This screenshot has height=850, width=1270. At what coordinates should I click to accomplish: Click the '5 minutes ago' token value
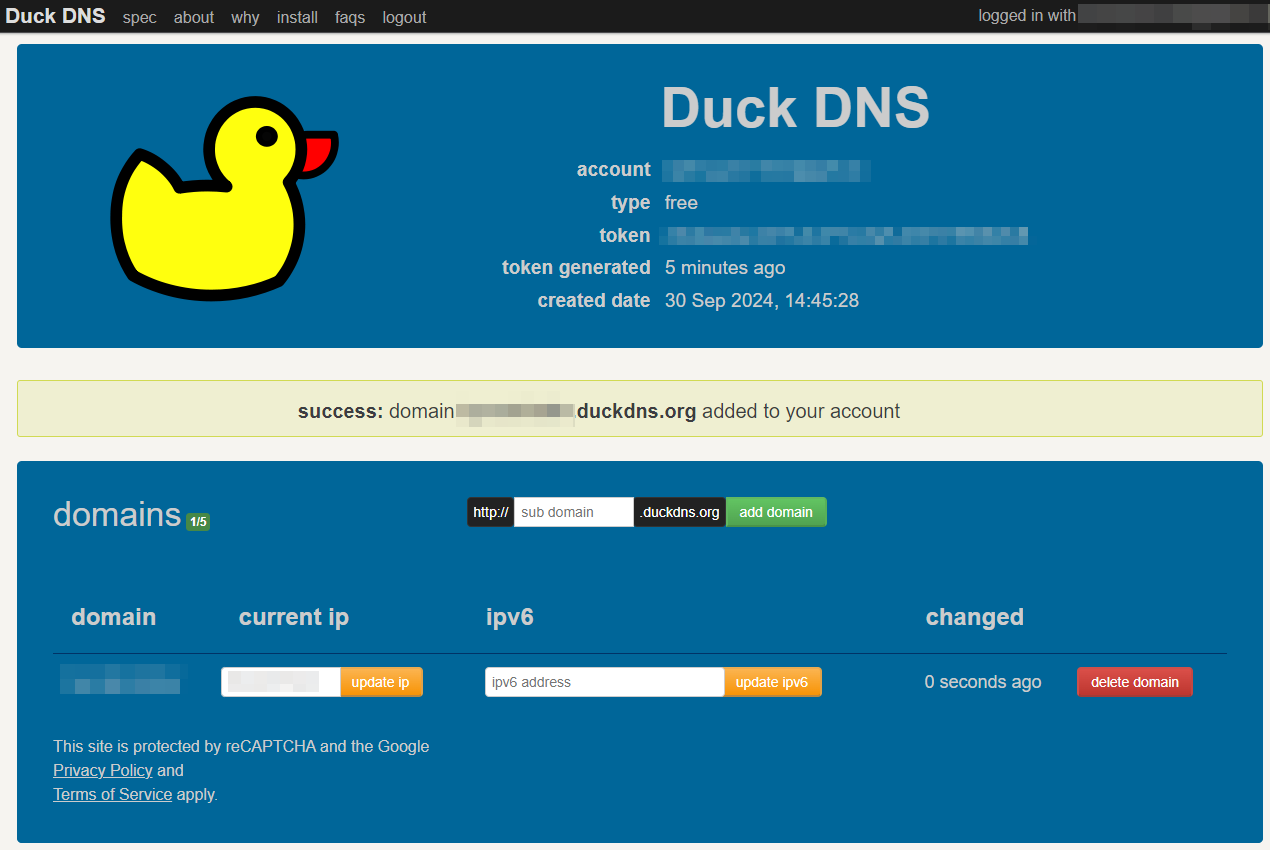[x=725, y=267]
